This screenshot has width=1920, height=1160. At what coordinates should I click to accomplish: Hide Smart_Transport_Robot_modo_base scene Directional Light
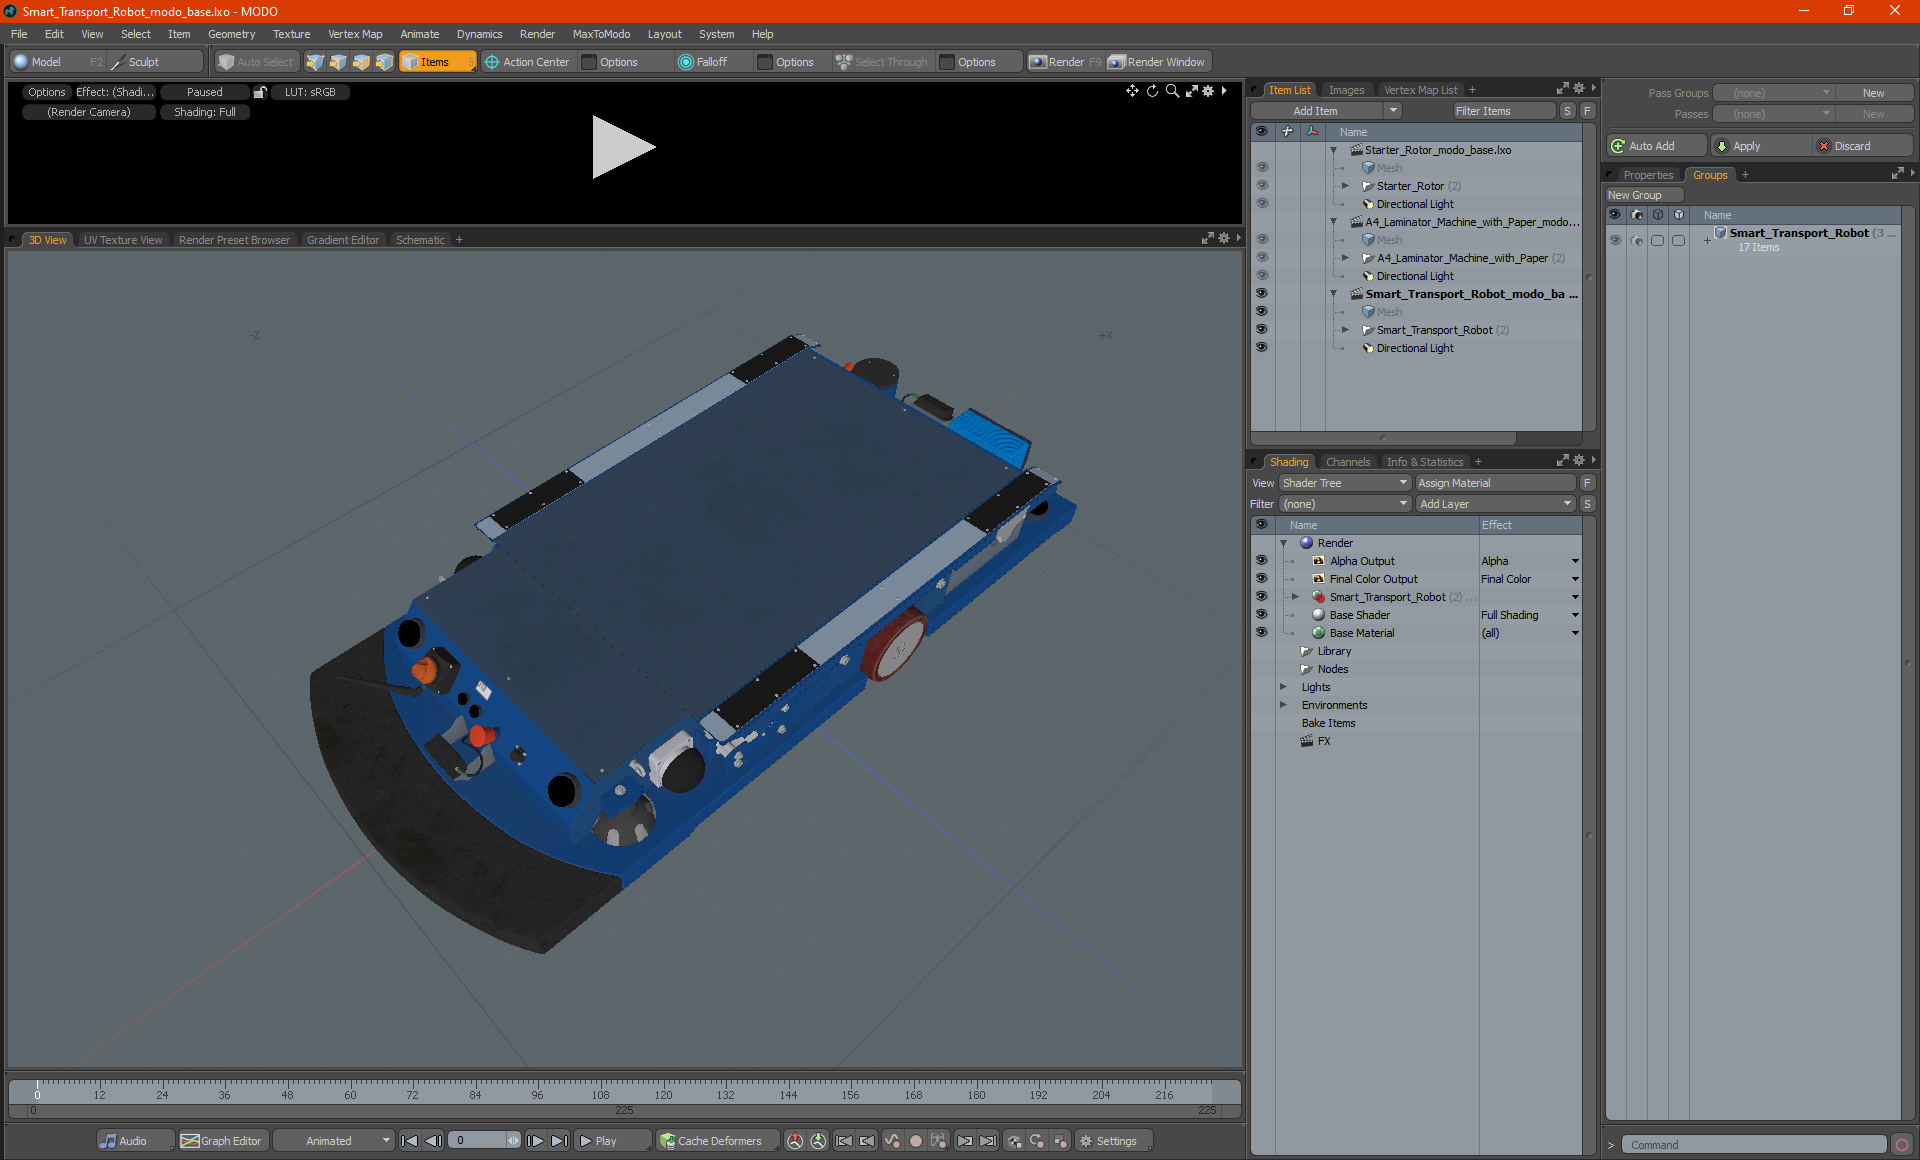pyautogui.click(x=1262, y=348)
